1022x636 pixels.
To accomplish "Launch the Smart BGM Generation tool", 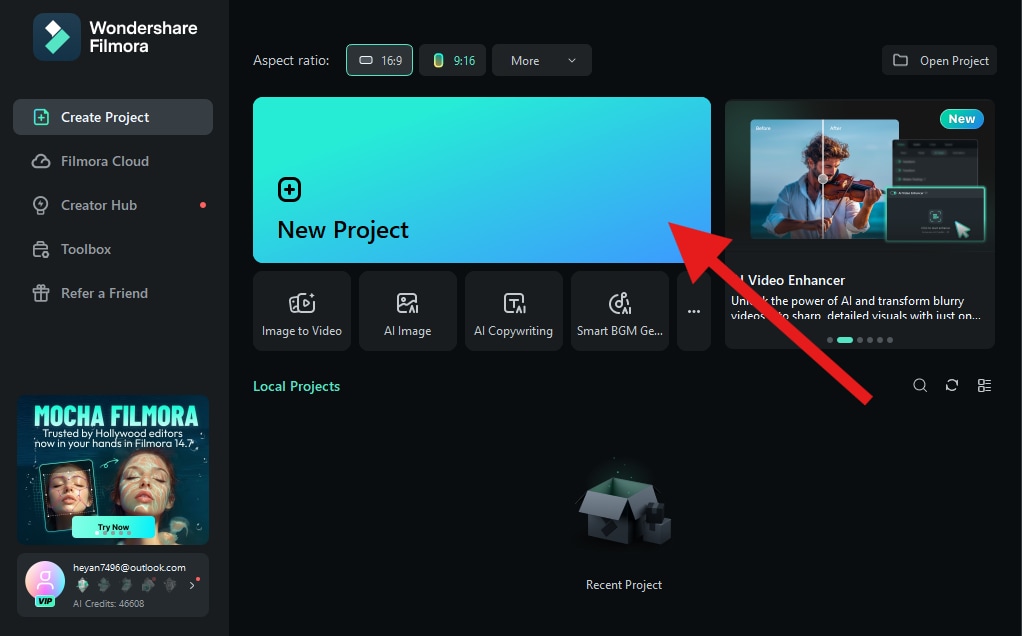I will [x=620, y=311].
